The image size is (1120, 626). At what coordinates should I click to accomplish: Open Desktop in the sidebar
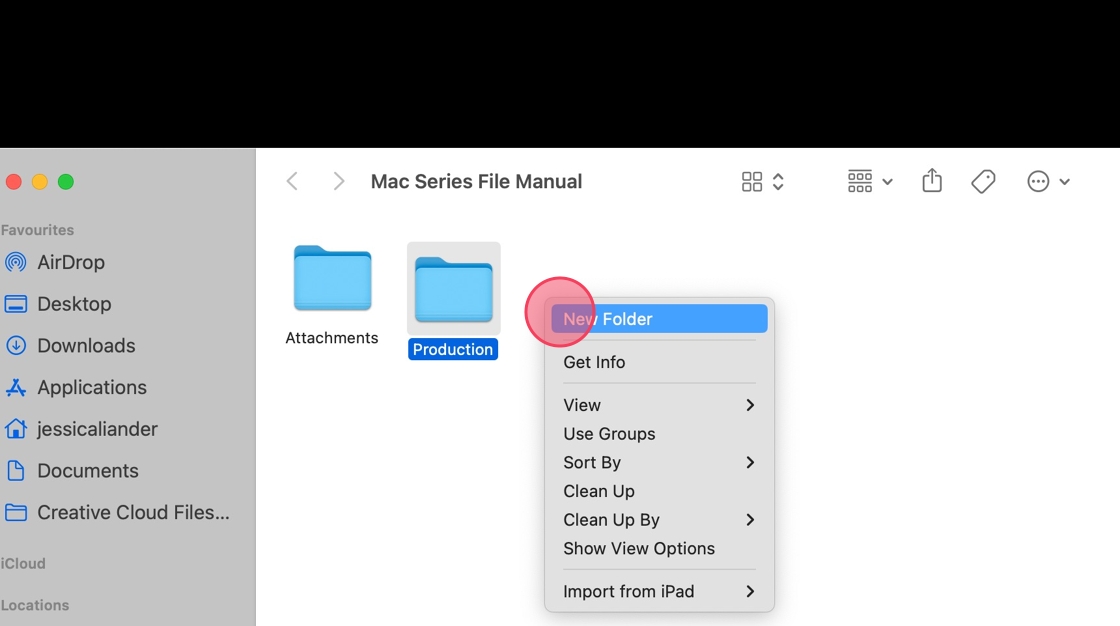point(73,304)
